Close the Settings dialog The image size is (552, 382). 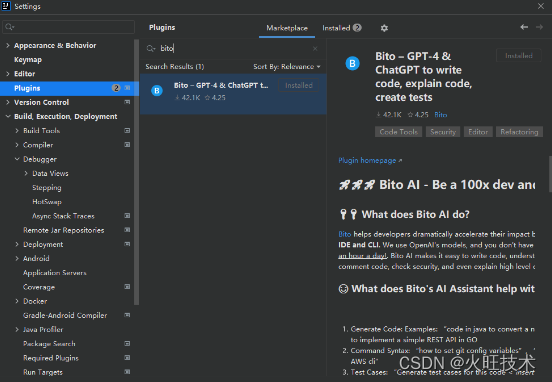pyautogui.click(x=541, y=6)
